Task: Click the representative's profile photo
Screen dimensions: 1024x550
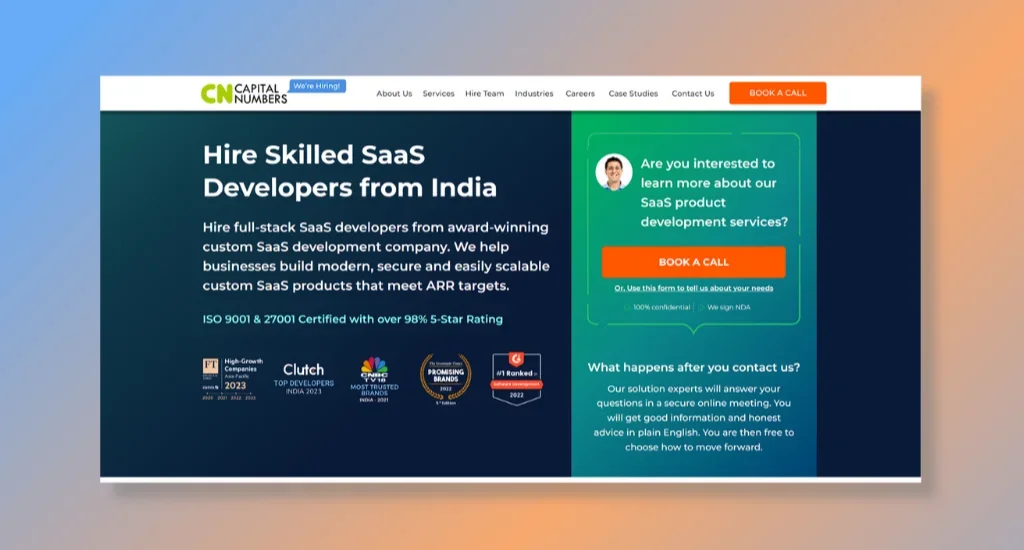Action: [x=614, y=172]
